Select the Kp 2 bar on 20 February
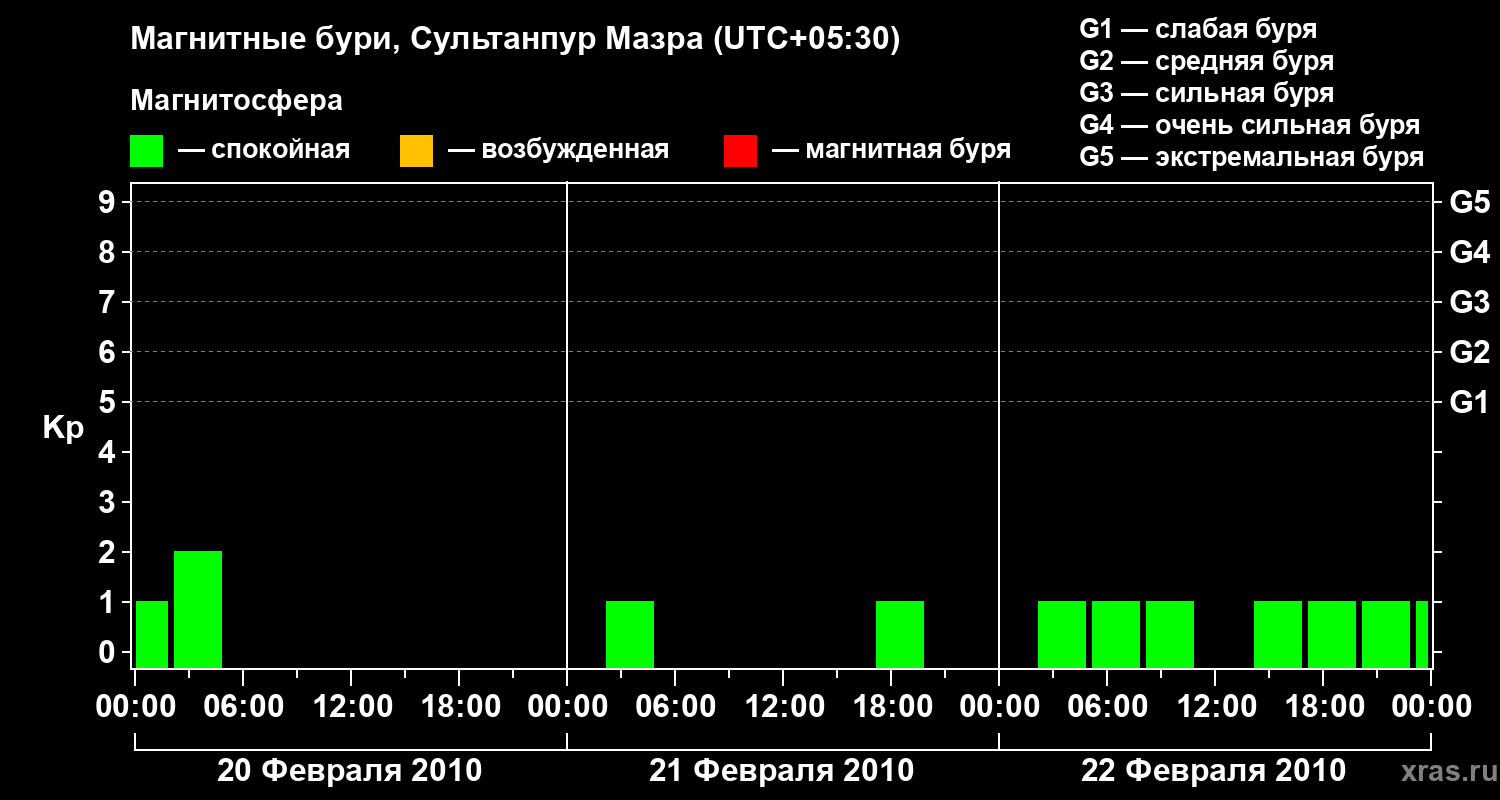 [198, 609]
